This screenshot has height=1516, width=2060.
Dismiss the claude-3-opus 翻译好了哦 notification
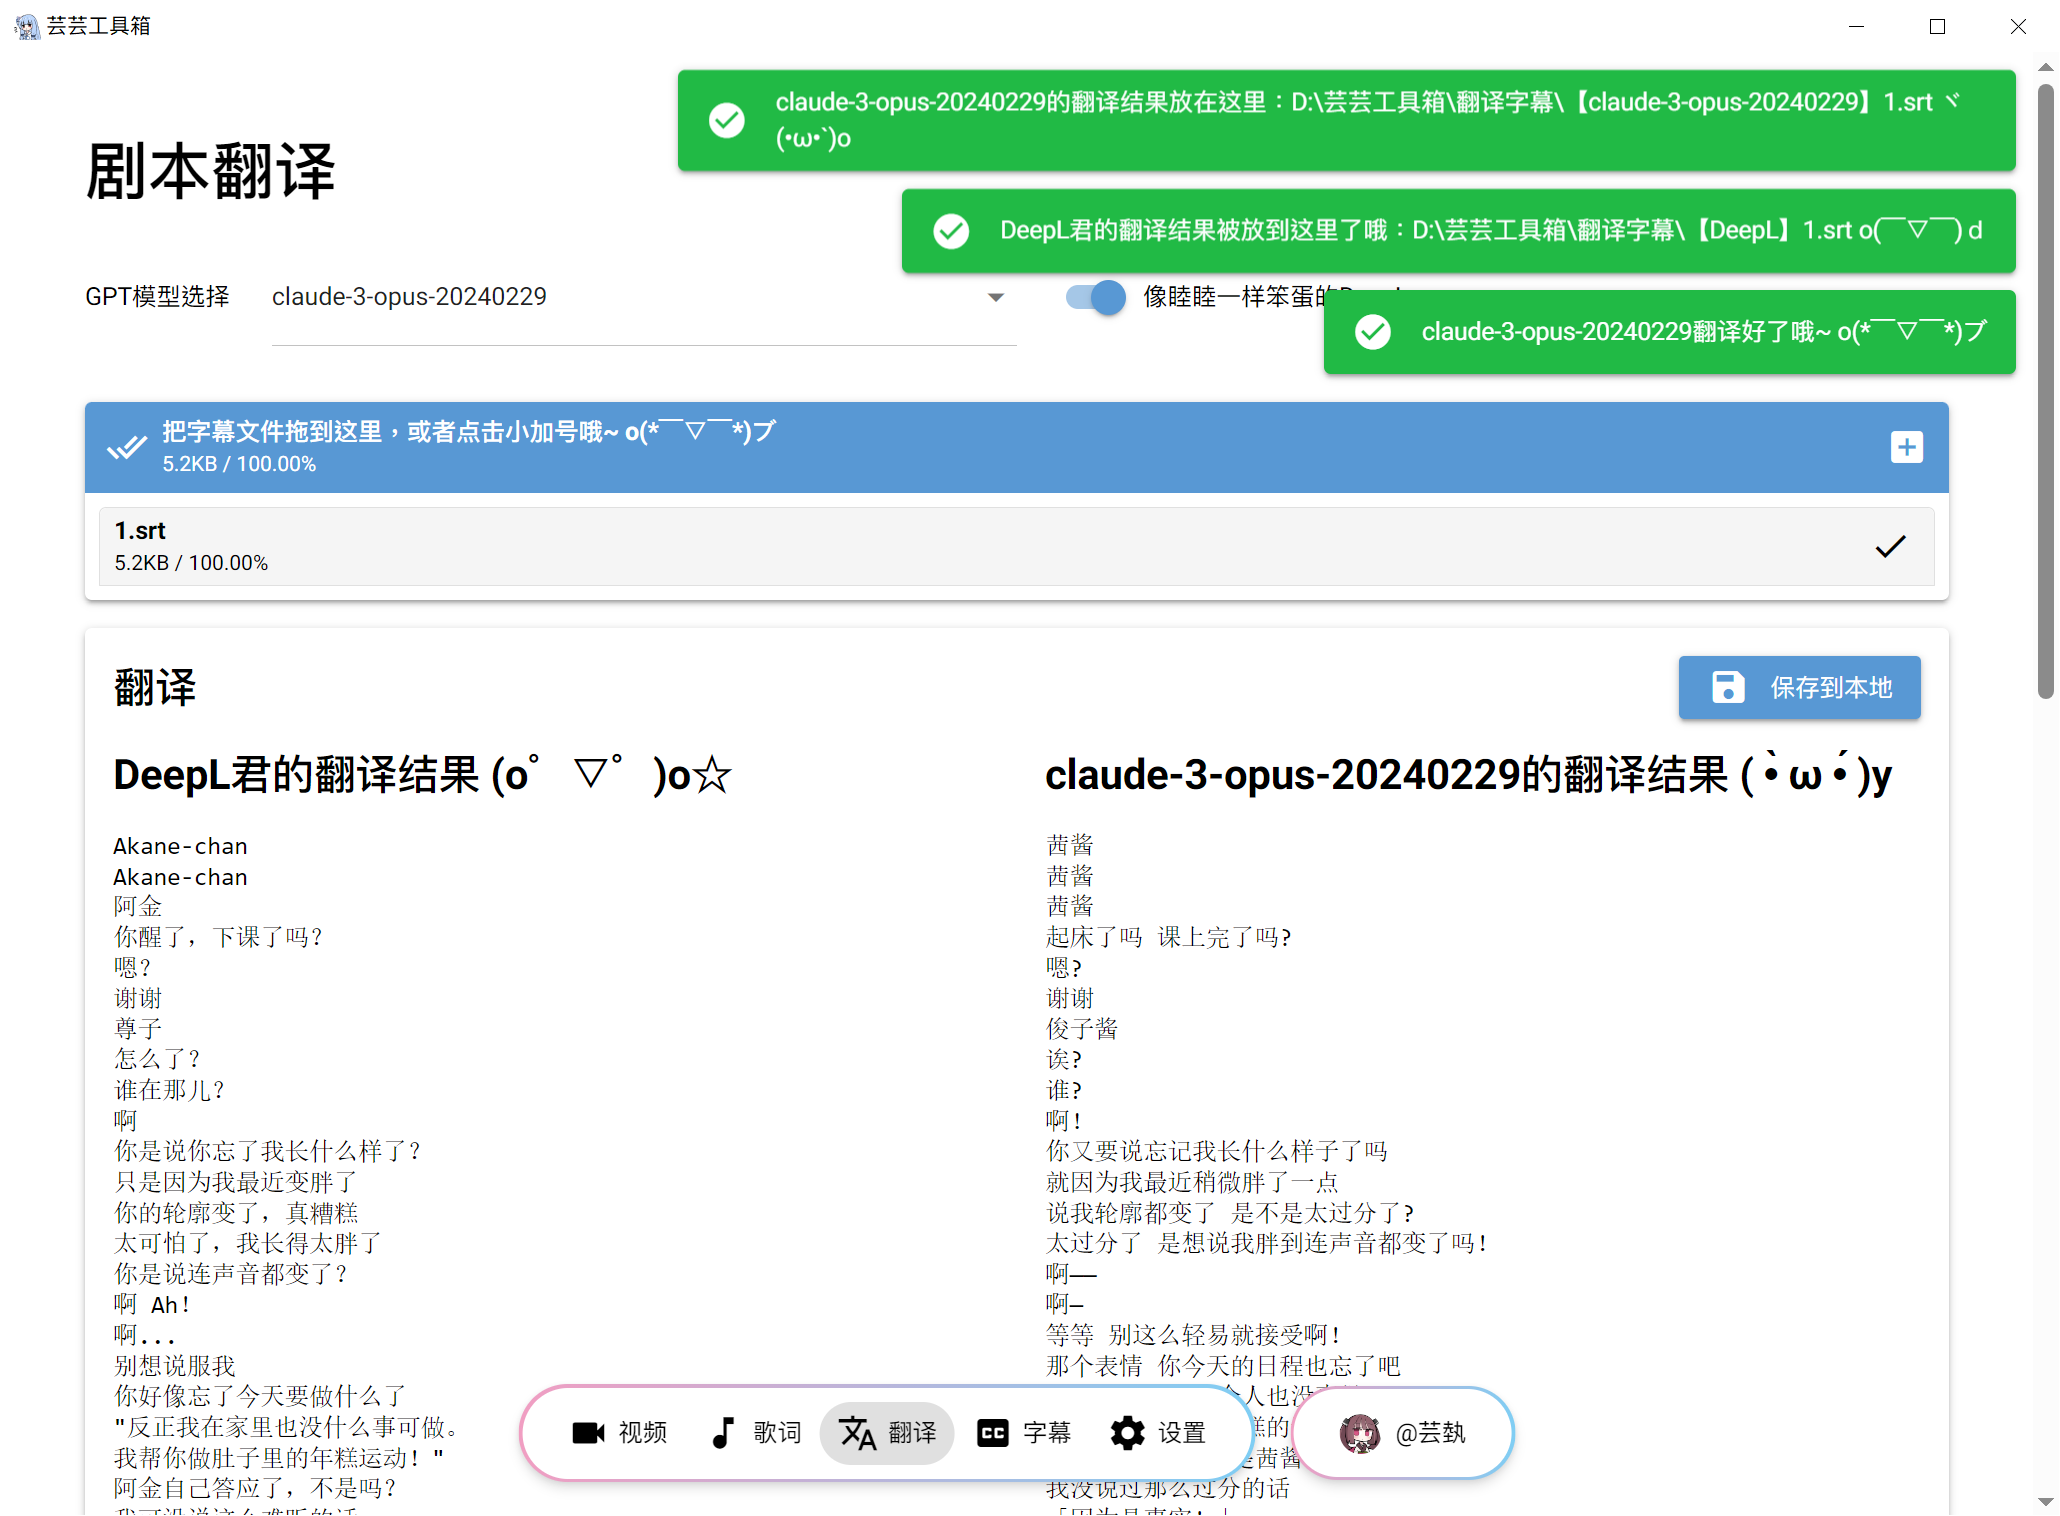point(1669,332)
